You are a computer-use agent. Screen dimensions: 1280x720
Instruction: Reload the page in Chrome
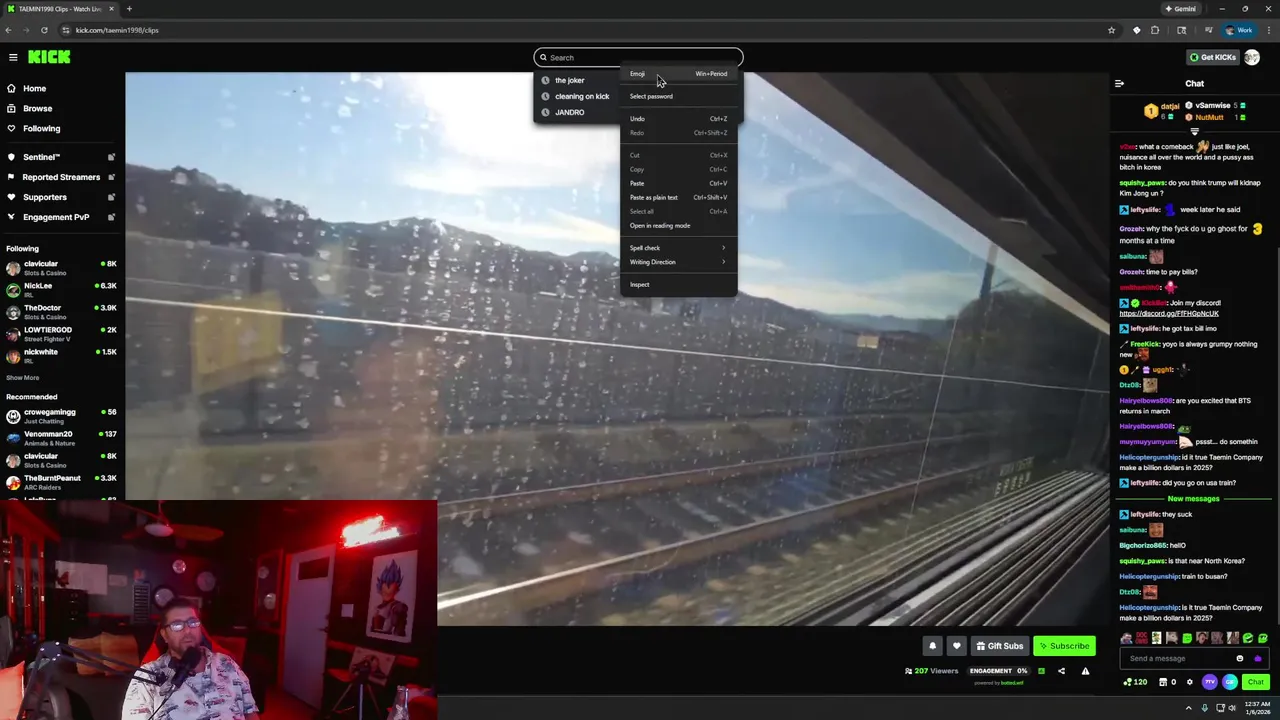point(44,30)
